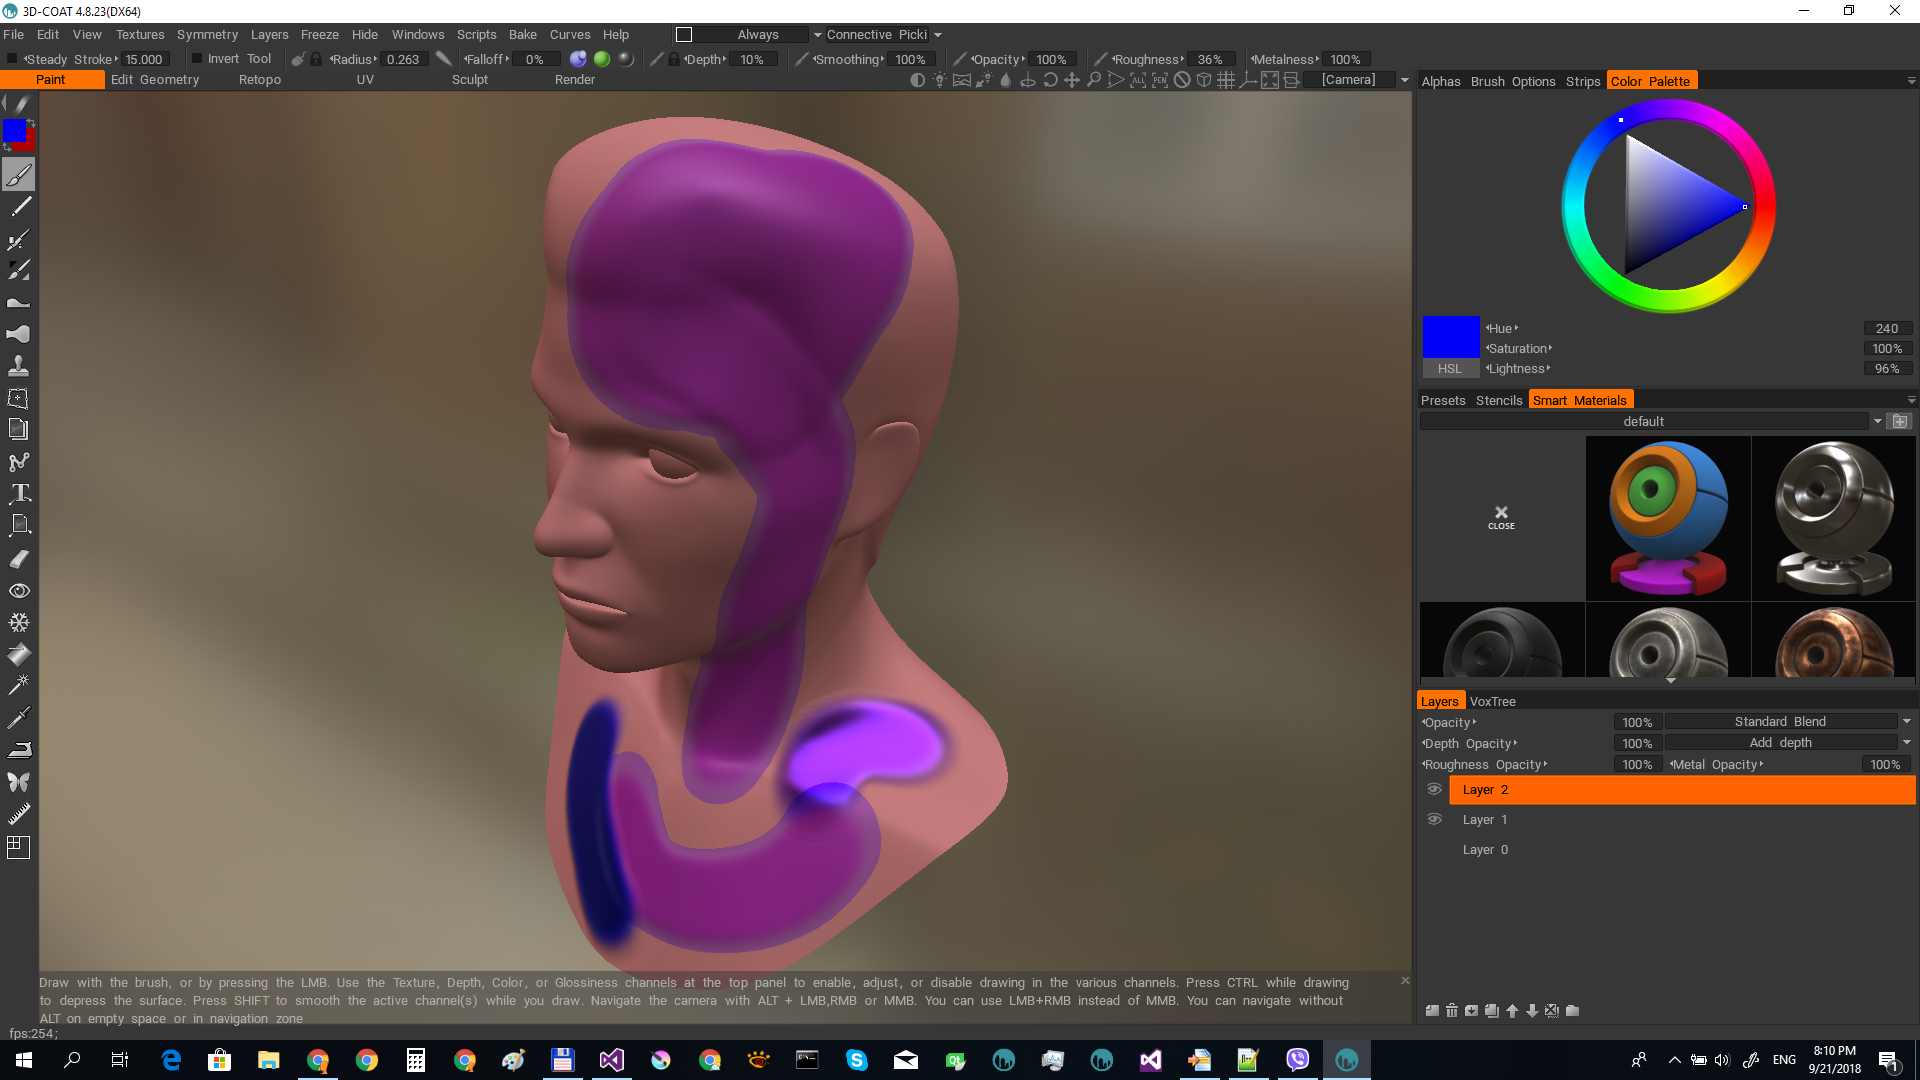Open the Bake menu
This screenshot has width=1920, height=1080.
click(x=523, y=35)
